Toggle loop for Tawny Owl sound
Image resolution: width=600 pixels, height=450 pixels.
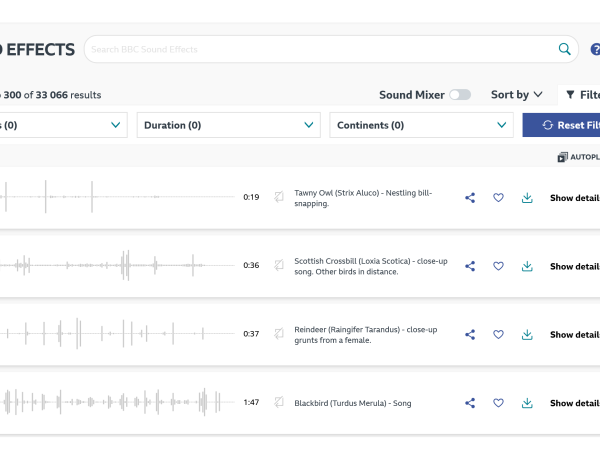[280, 197]
